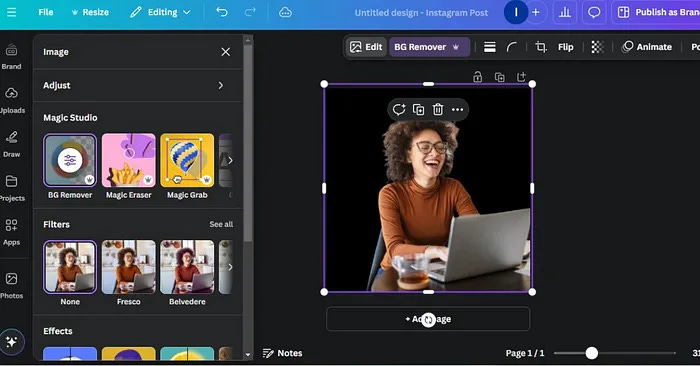
Task: Open the File menu
Action: 46,12
